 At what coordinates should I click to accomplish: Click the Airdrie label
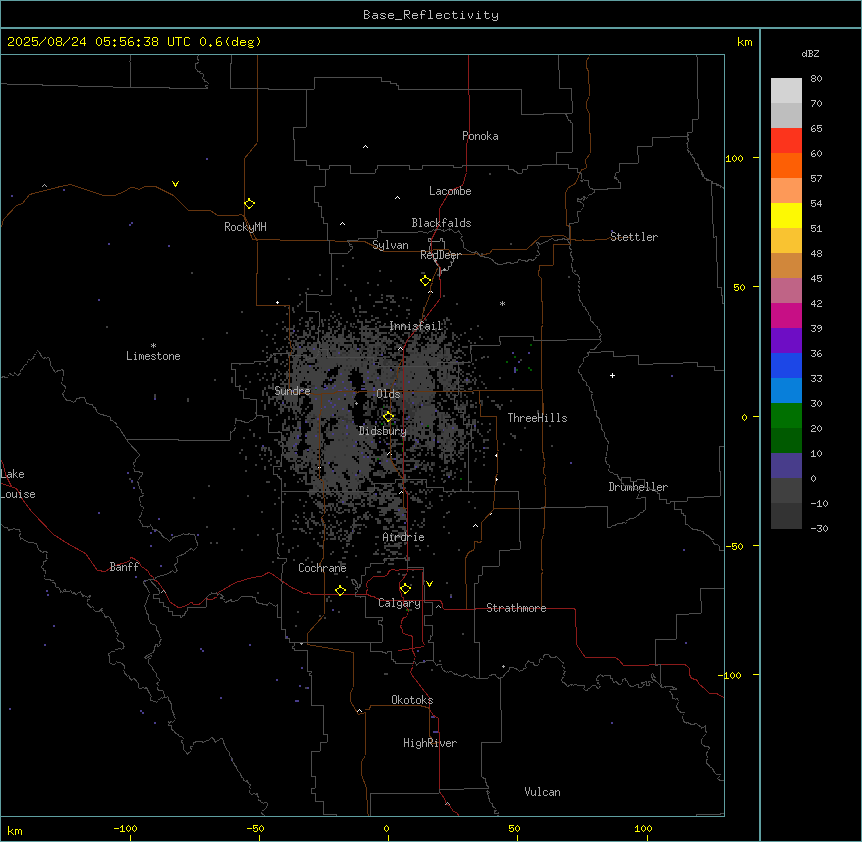[x=404, y=537]
